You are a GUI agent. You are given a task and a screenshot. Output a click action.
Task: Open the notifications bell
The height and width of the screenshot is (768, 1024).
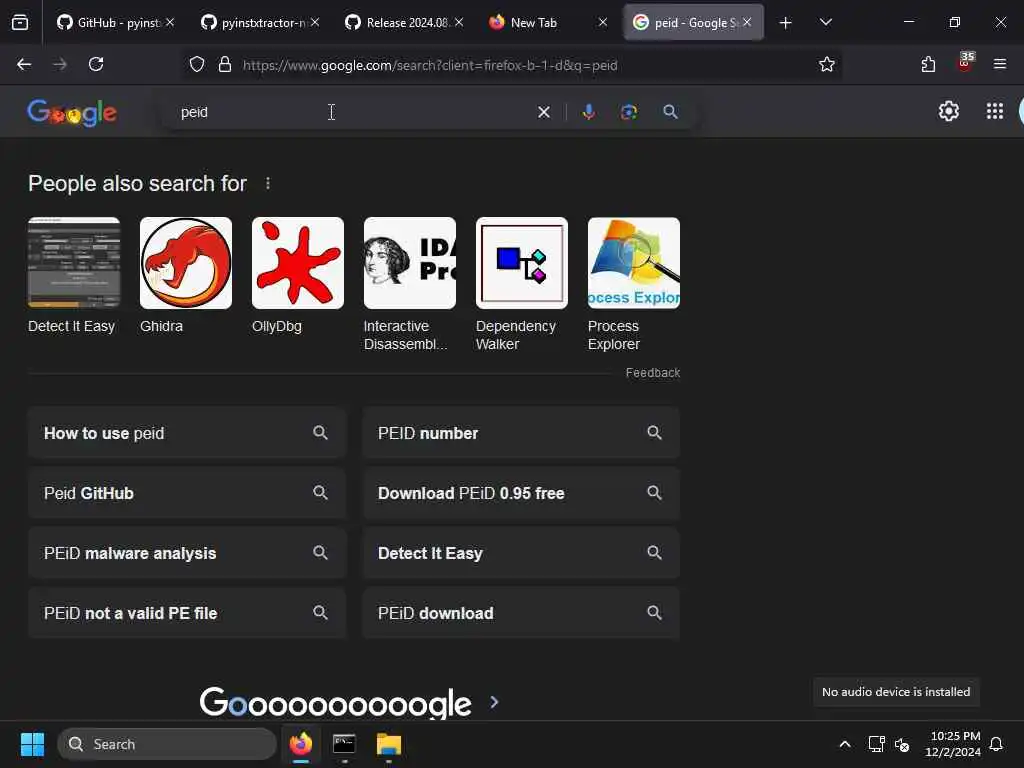click(996, 744)
